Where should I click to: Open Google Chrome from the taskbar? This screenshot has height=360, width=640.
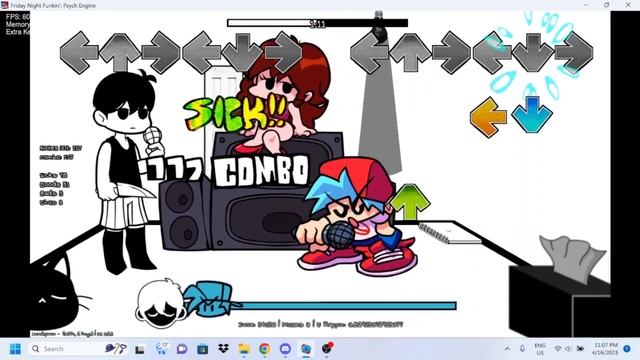(x=264, y=349)
